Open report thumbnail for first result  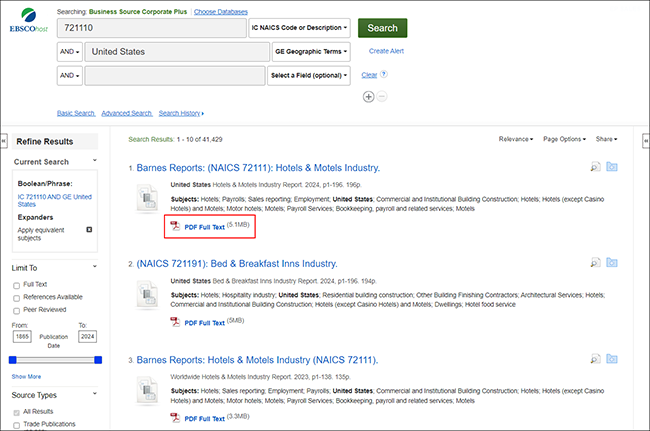click(x=148, y=199)
